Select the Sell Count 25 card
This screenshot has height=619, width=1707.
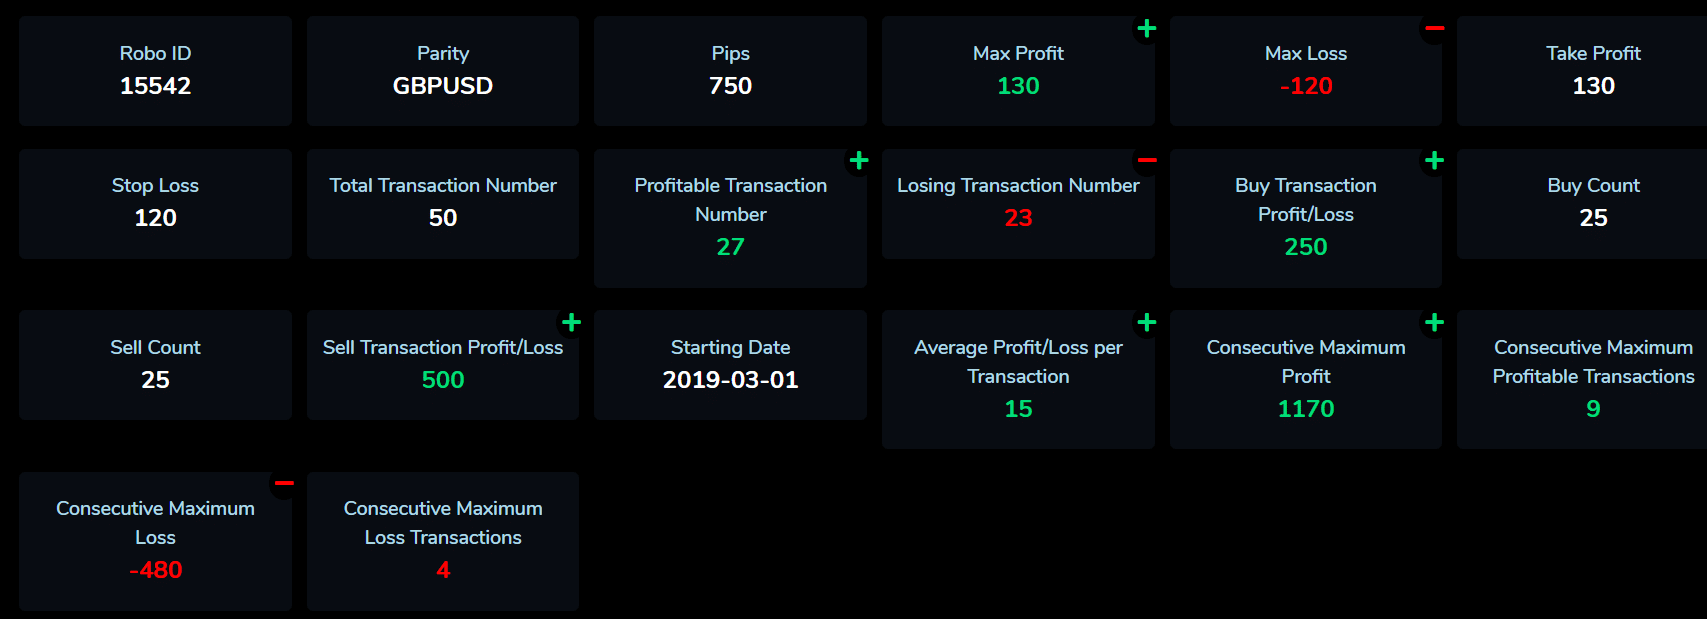[155, 365]
